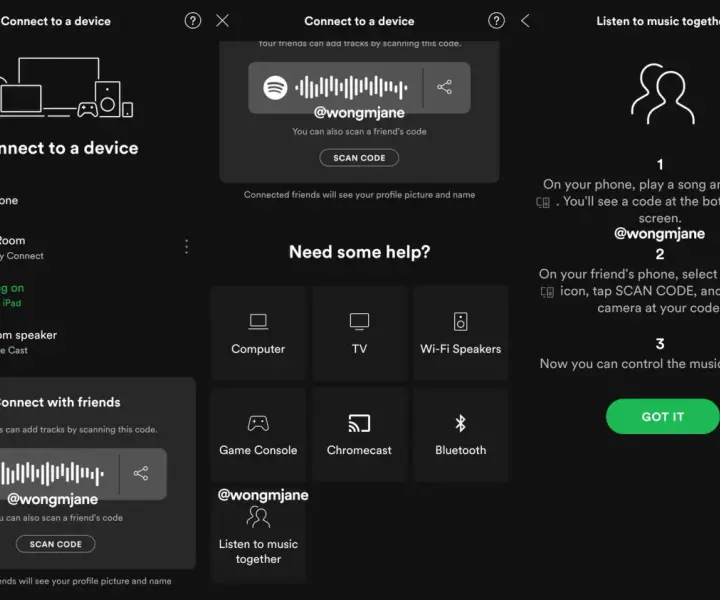This screenshot has height=600, width=720.
Task: Share the Spotify code in middle panel
Action: (444, 87)
